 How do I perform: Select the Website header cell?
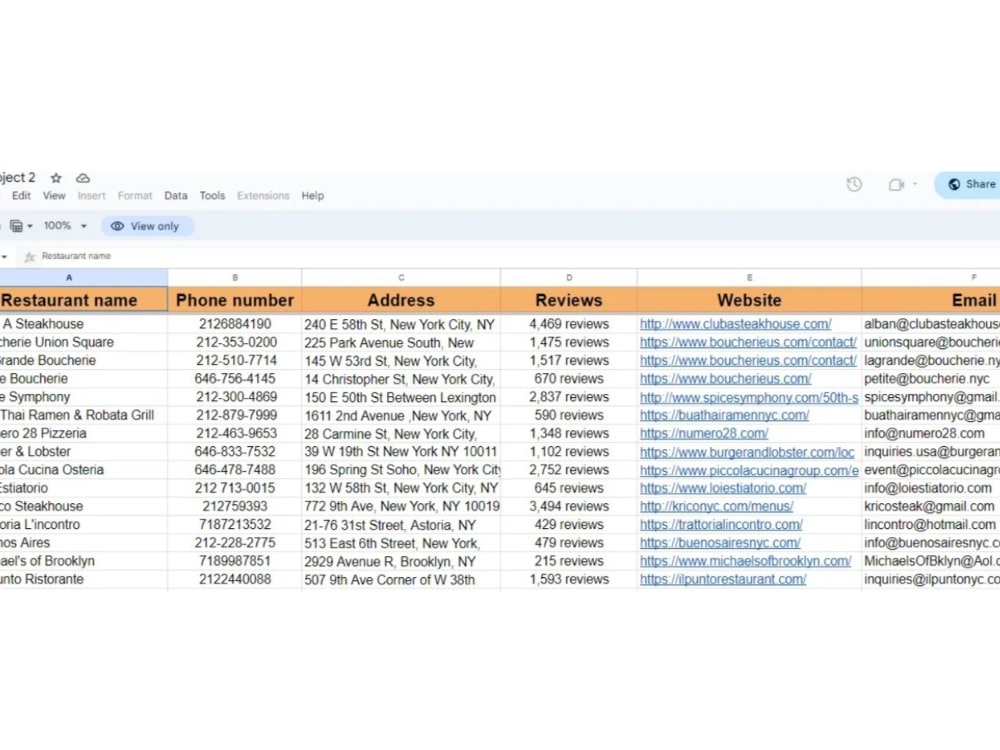click(x=749, y=300)
